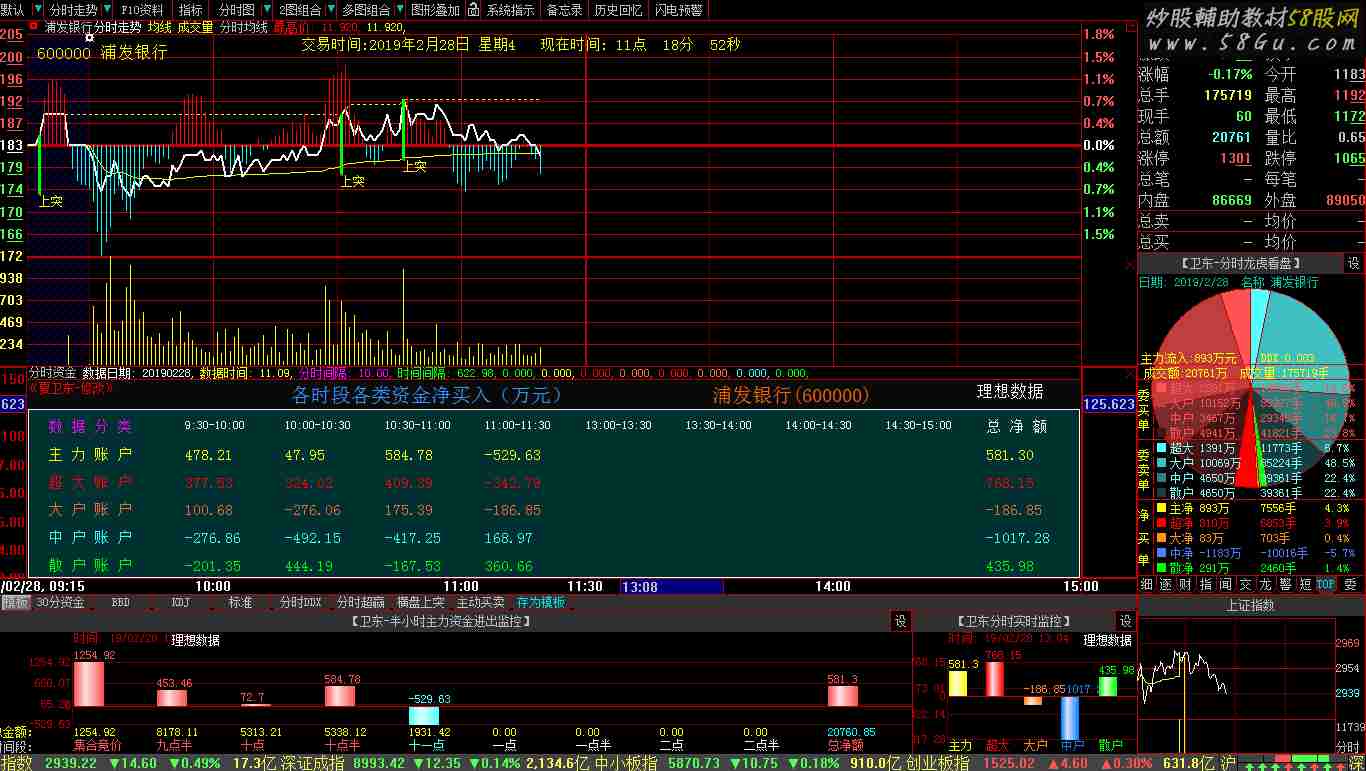The image size is (1366, 771).
Task: Open the 委 order tab icon
Action: 1350,584
